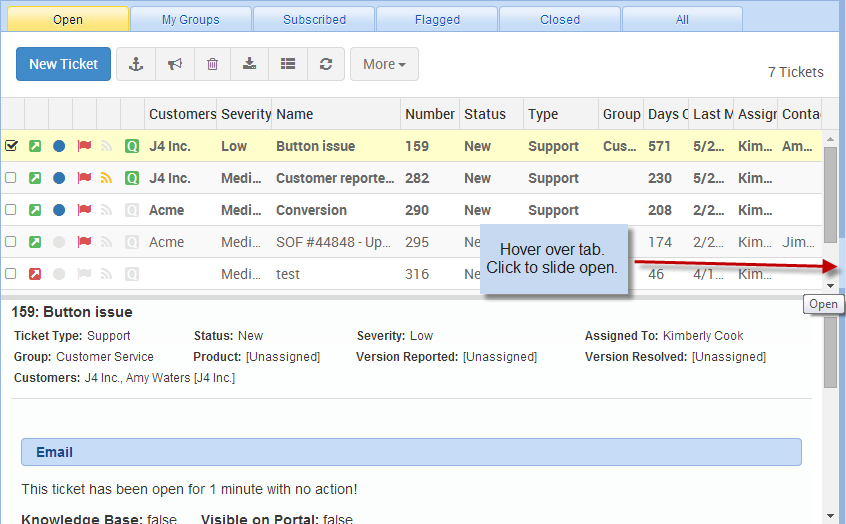Check the Conversion ticket checkbox
This screenshot has width=846, height=524.
pos(11,209)
